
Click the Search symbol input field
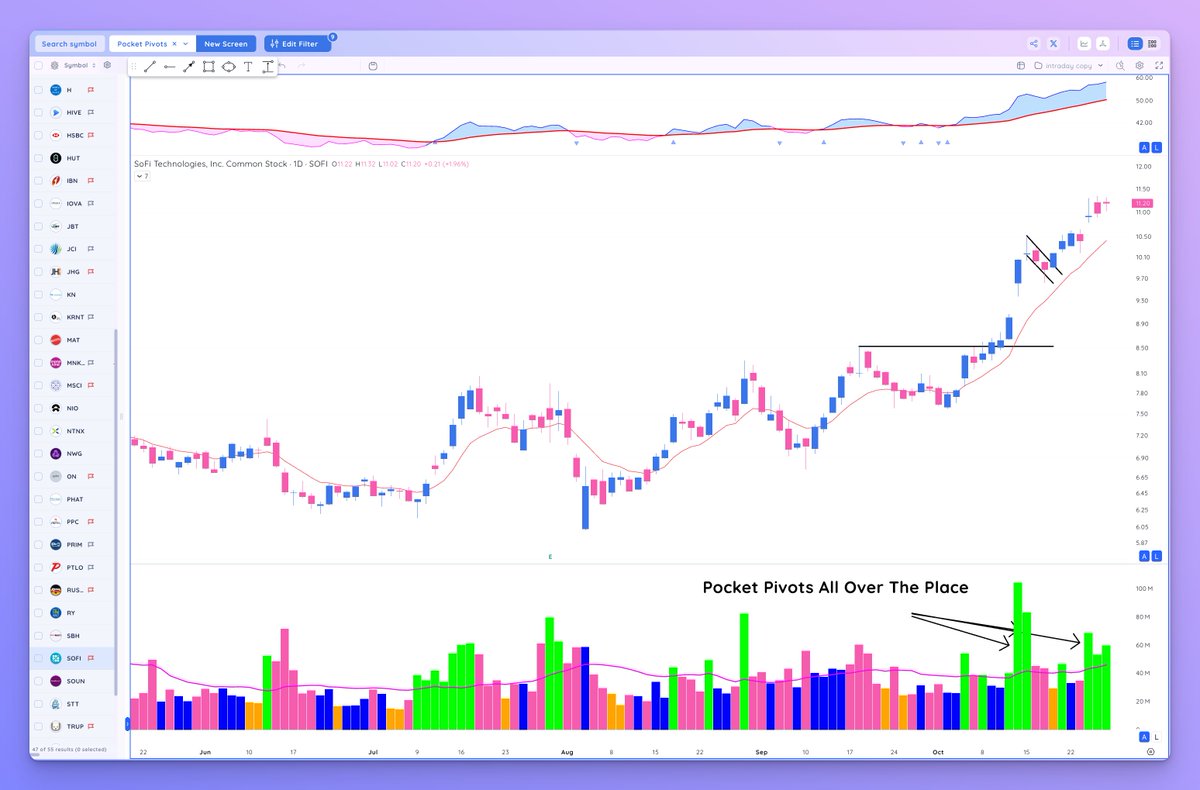[69, 43]
